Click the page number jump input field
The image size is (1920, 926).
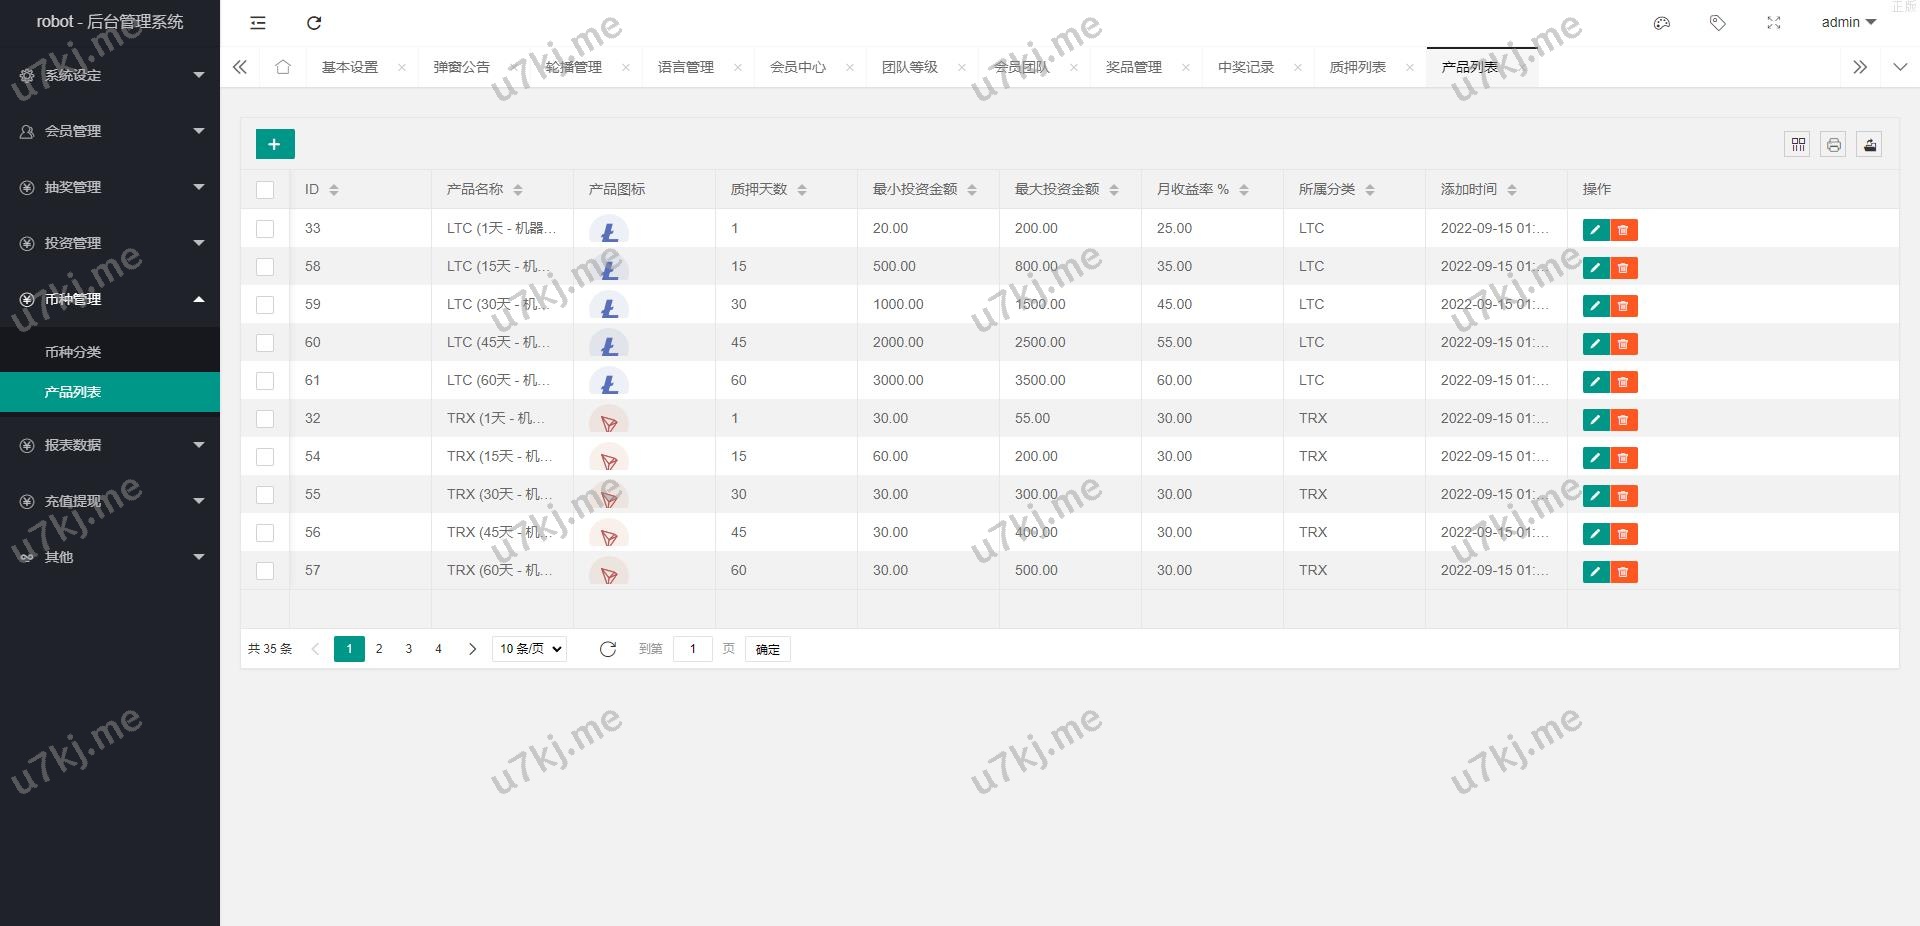pos(692,649)
